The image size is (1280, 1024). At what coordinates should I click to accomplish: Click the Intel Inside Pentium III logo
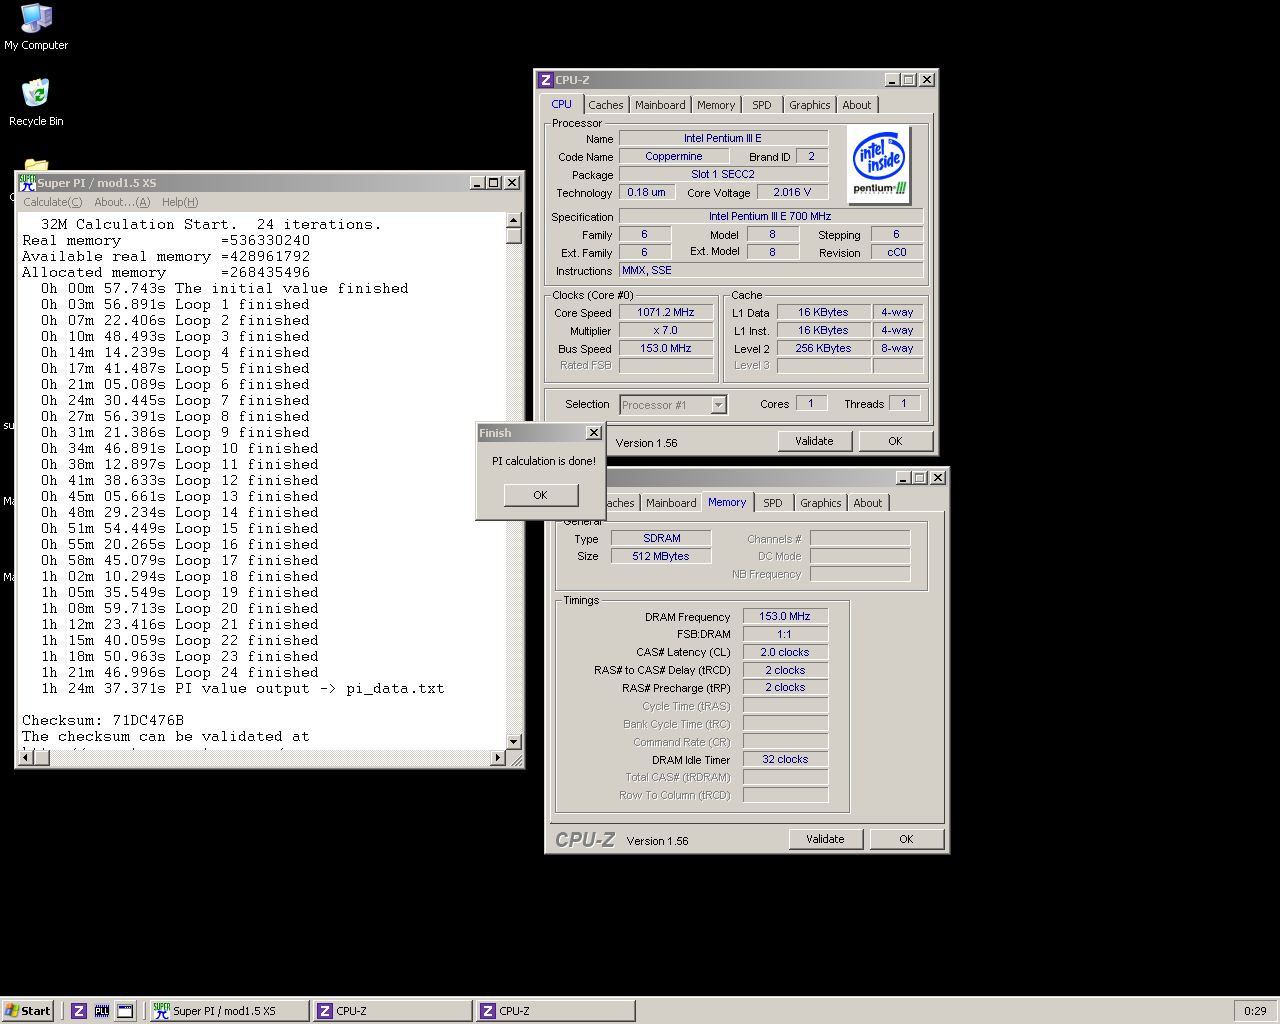coord(879,164)
